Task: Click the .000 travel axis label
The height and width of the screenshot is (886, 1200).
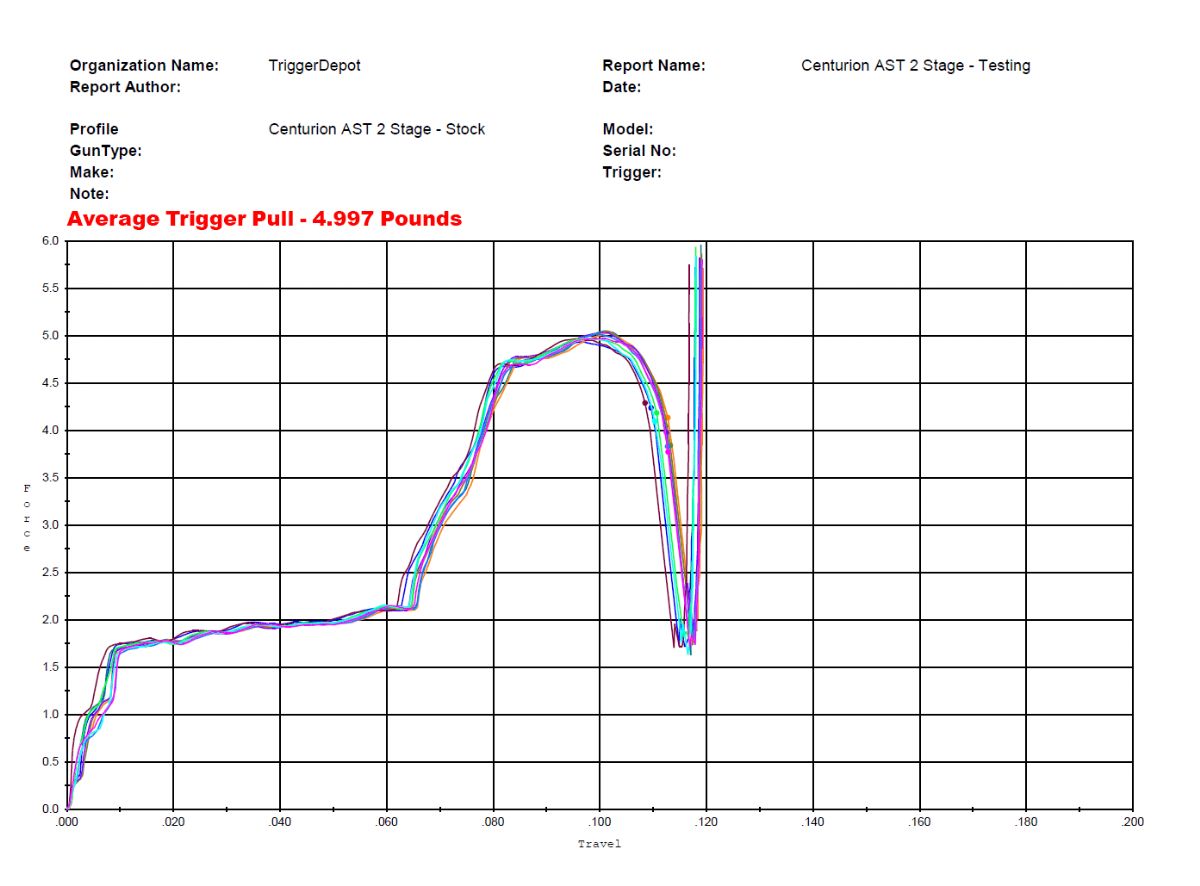Action: (67, 822)
